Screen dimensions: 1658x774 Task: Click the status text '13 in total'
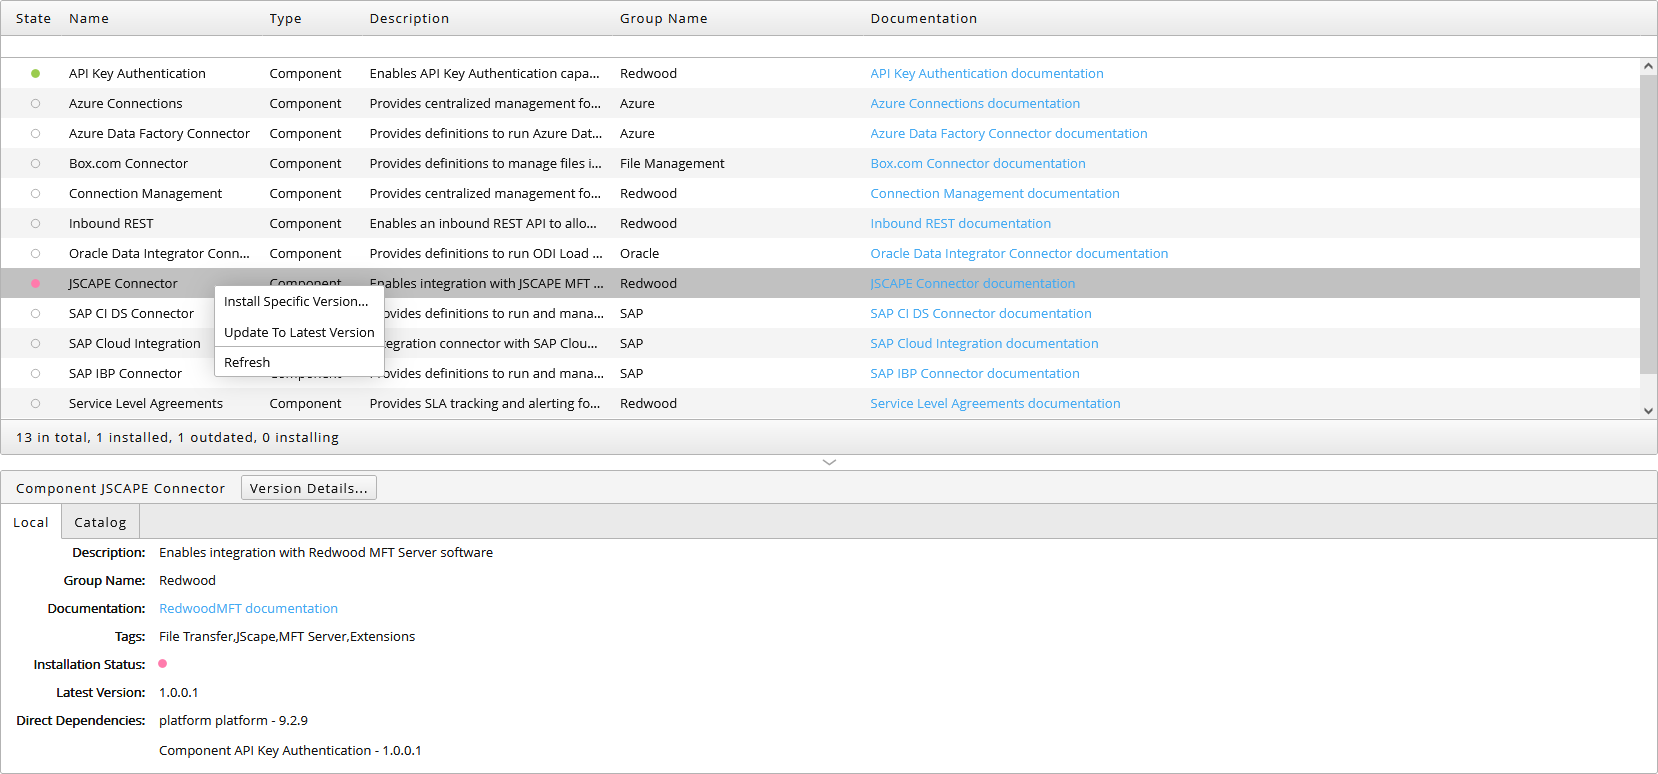pyautogui.click(x=52, y=437)
